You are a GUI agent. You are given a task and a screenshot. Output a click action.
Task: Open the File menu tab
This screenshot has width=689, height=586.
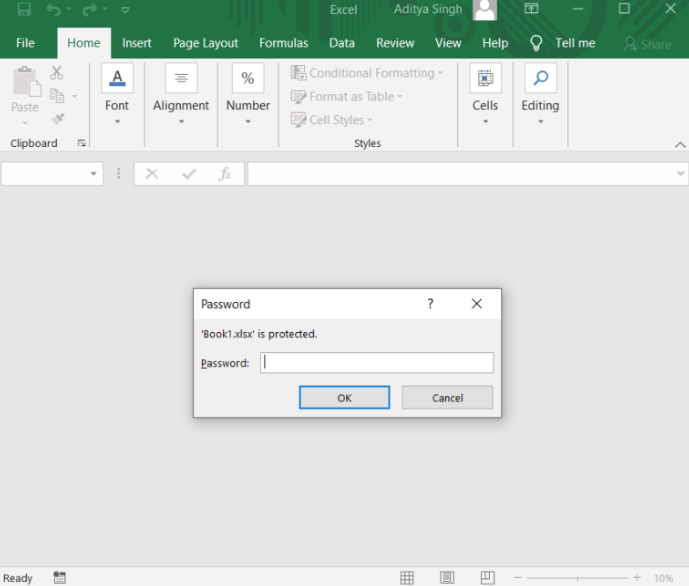(x=25, y=43)
